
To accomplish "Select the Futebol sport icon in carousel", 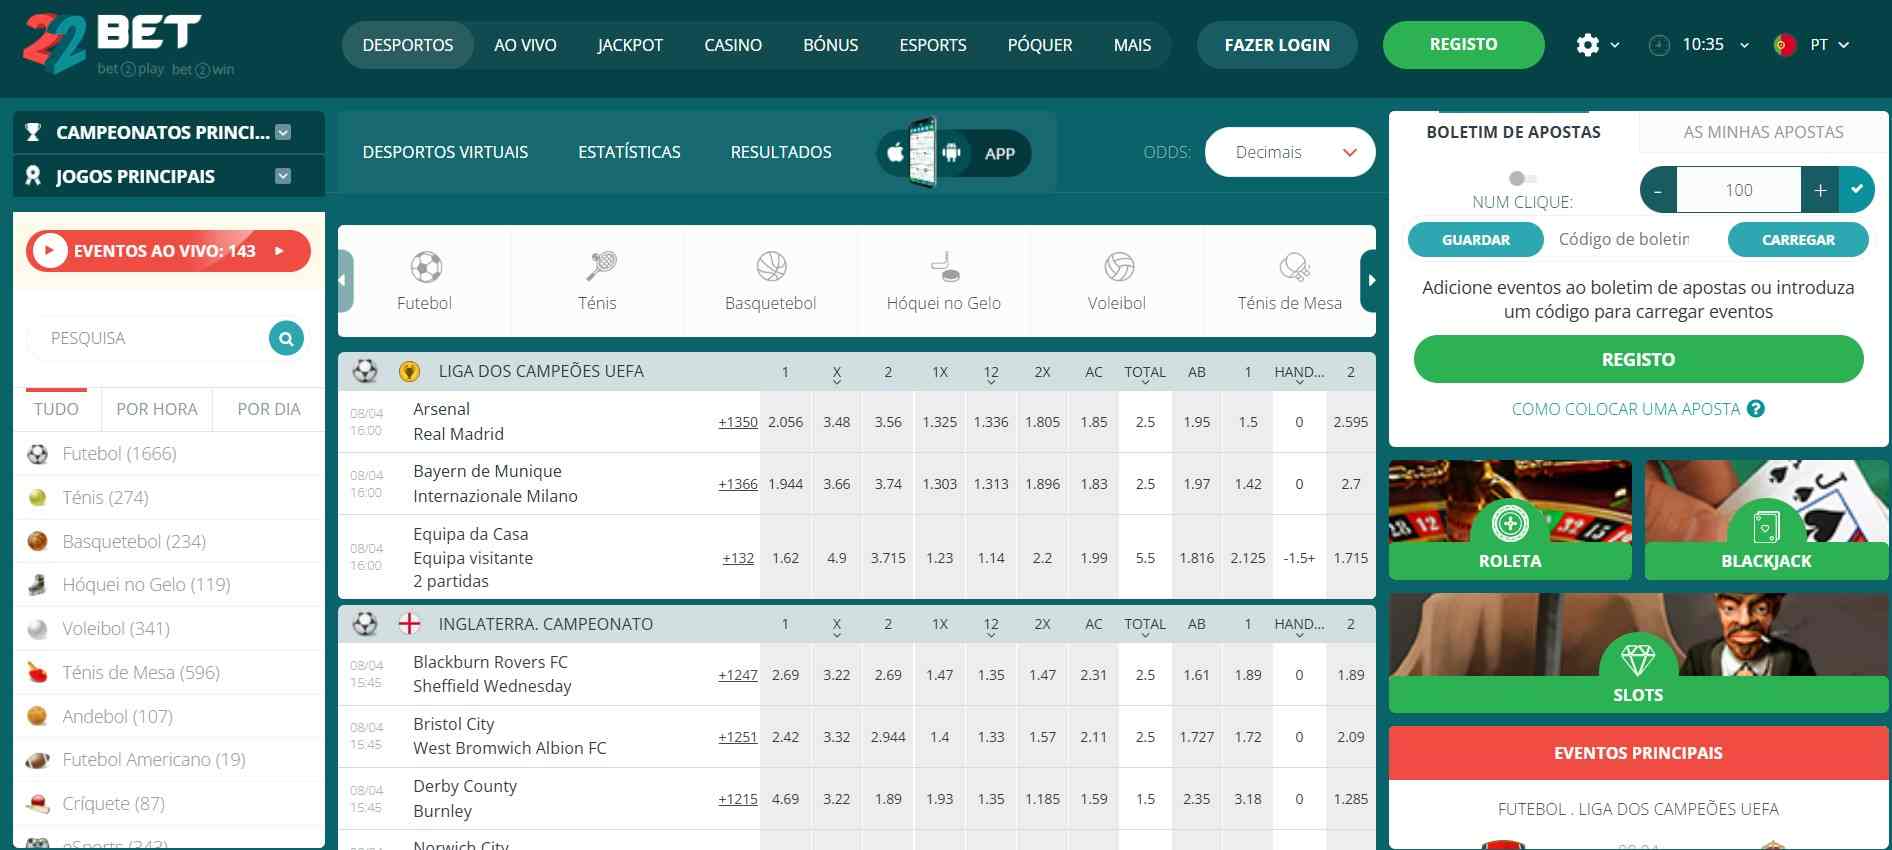I will pyautogui.click(x=426, y=267).
